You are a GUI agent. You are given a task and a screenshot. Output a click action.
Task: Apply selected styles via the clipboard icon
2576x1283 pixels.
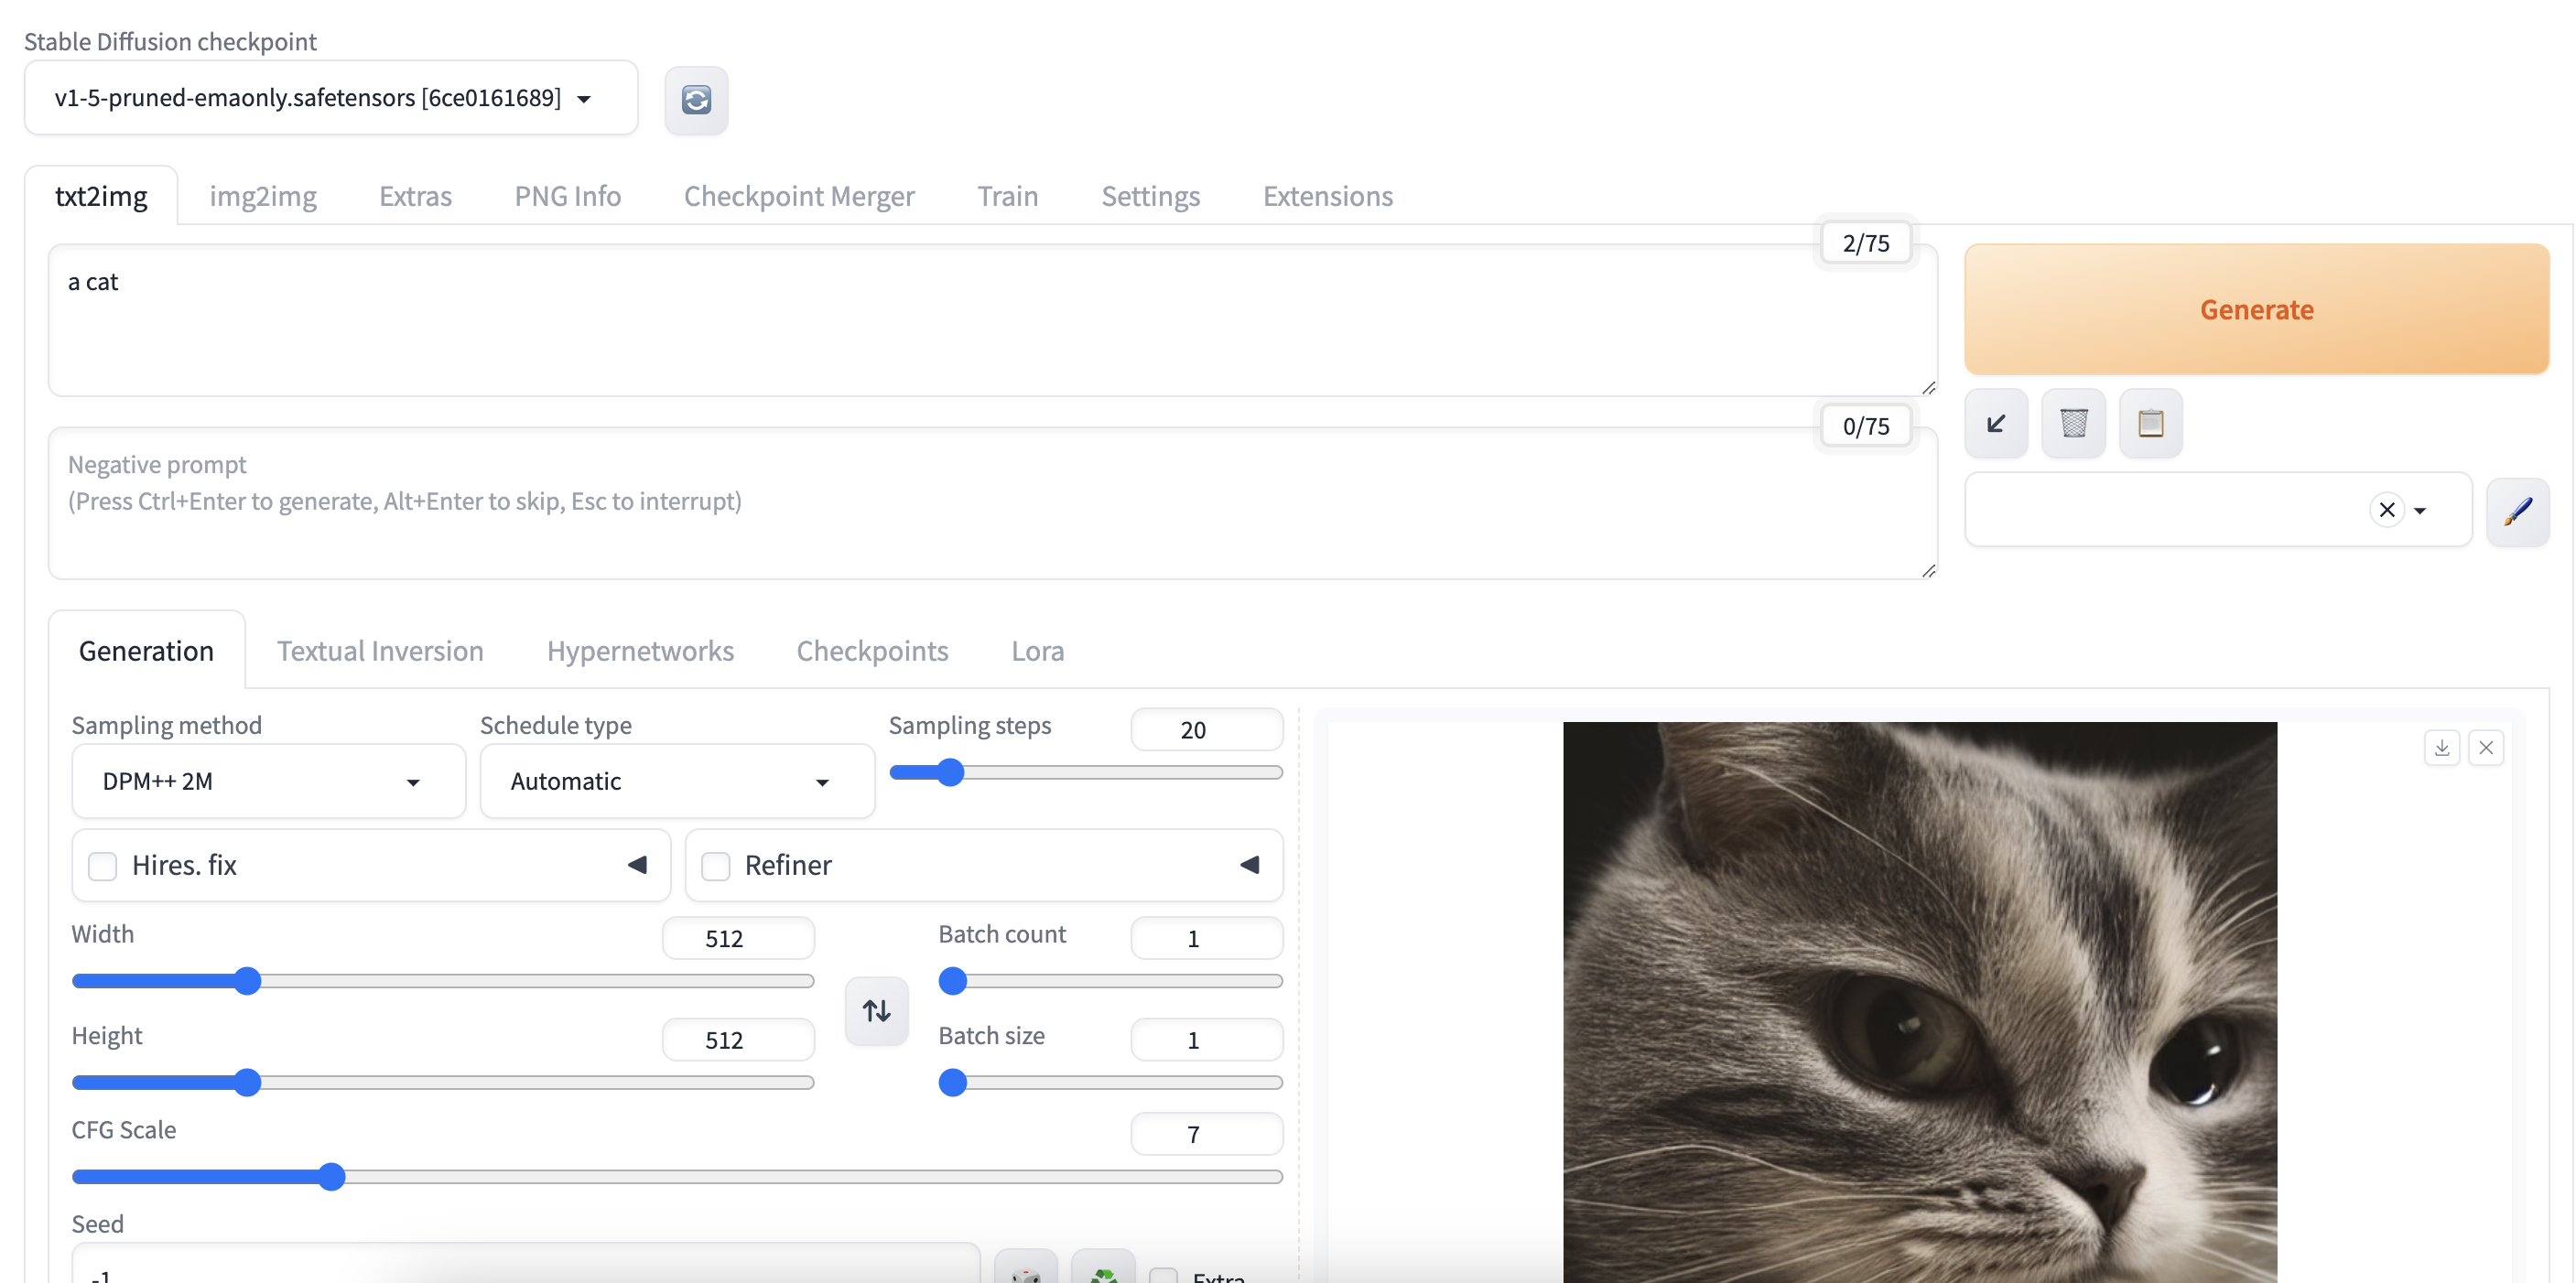click(2151, 422)
